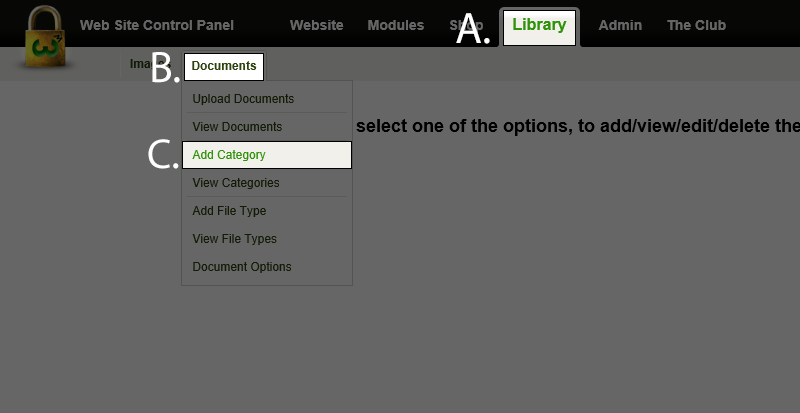The height and width of the screenshot is (413, 800).
Task: Click the padlock logo icon
Action: 45,37
